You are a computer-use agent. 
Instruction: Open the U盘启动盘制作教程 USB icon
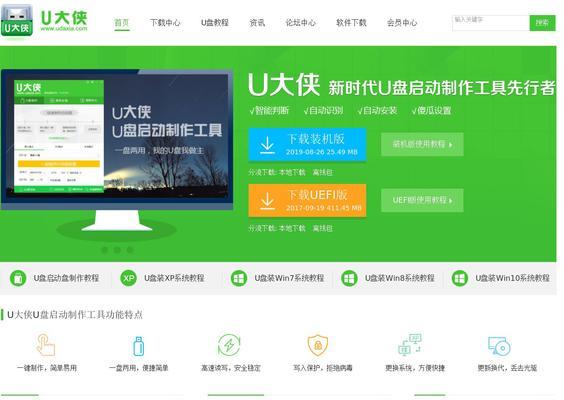[18, 278]
